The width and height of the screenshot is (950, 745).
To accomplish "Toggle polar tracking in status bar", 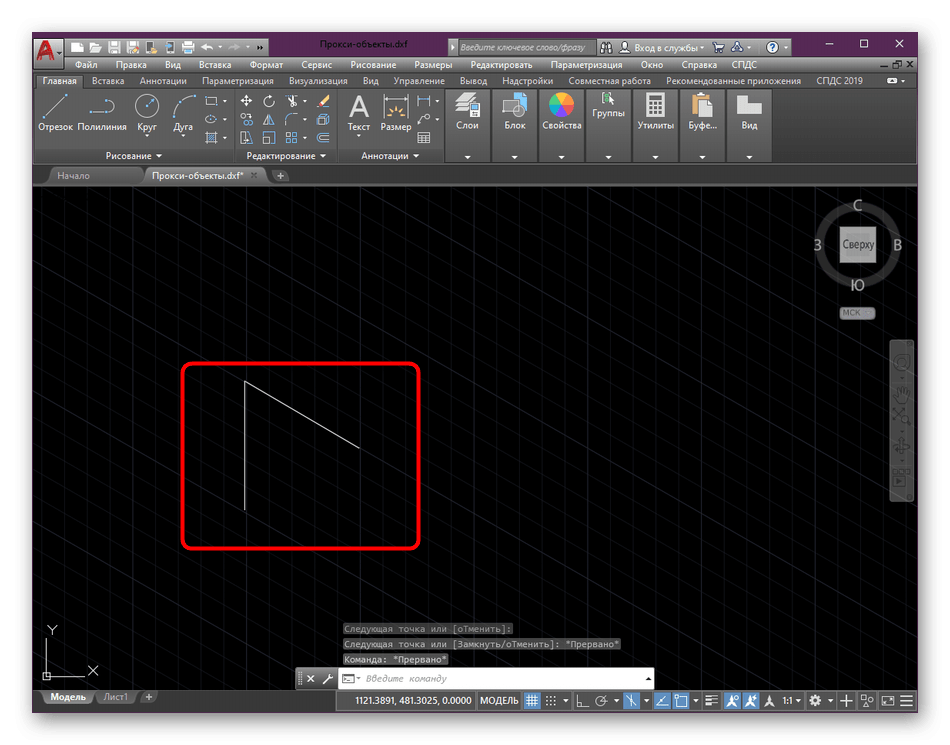I will pyautogui.click(x=601, y=700).
